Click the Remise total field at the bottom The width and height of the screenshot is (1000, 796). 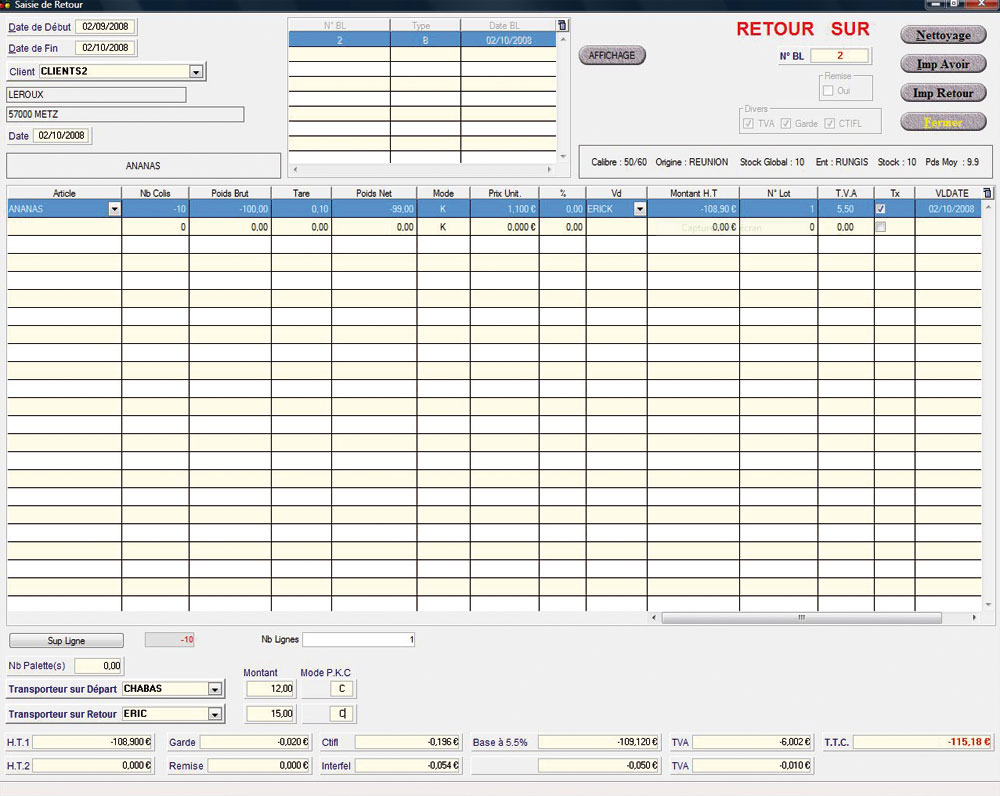(x=259, y=765)
